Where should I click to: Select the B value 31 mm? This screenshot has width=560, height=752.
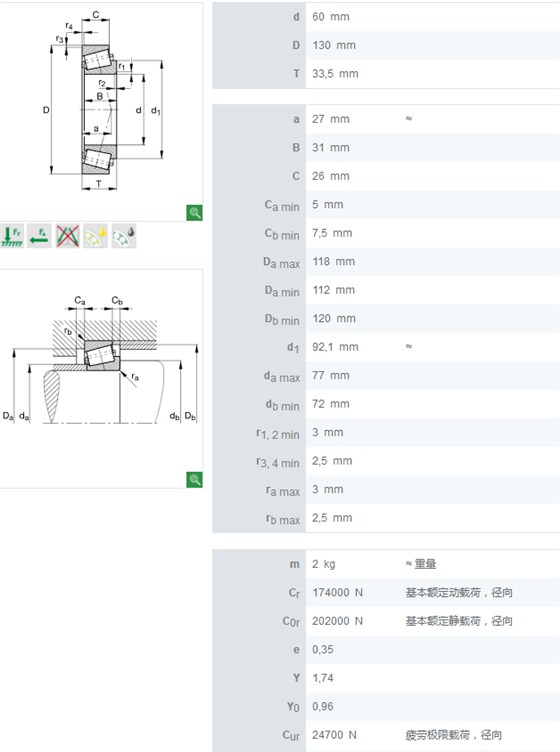click(x=331, y=148)
